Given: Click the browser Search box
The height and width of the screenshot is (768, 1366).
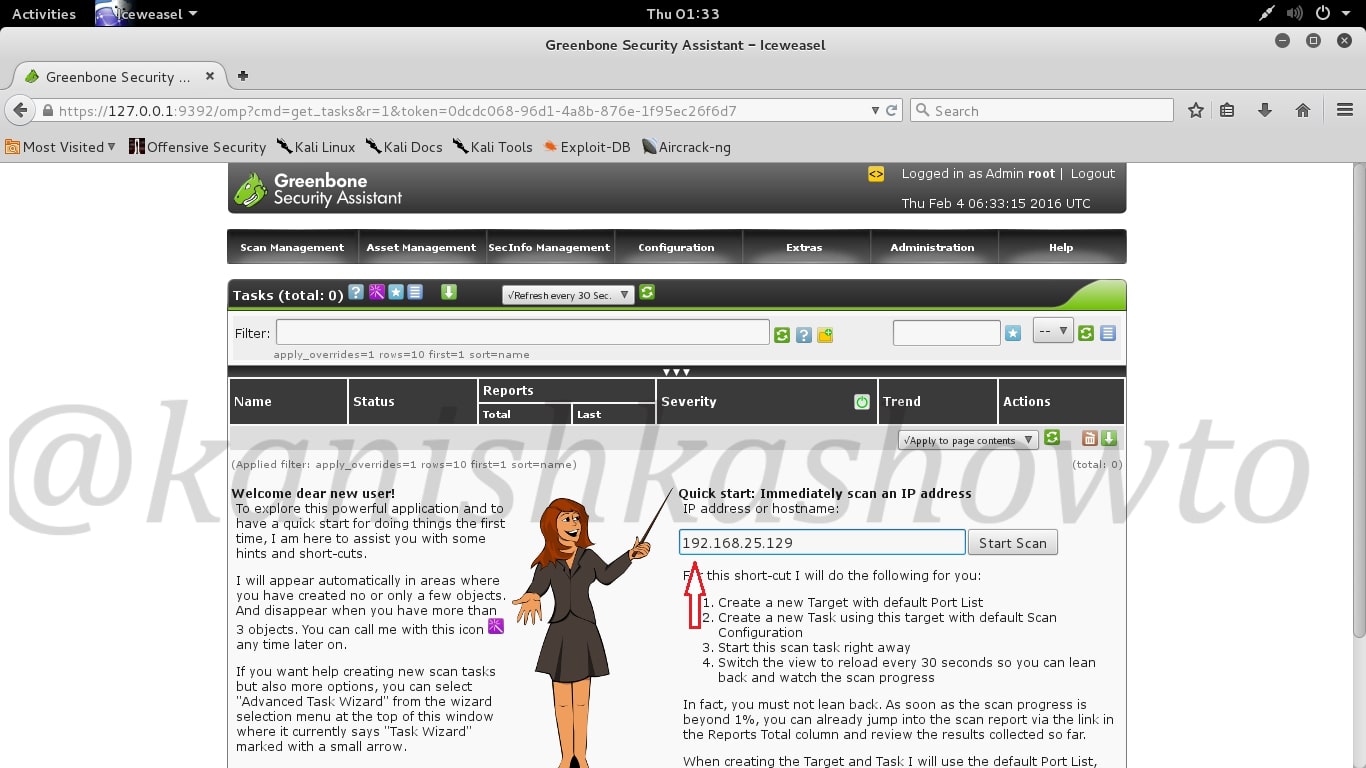Looking at the screenshot, I should tap(1041, 110).
